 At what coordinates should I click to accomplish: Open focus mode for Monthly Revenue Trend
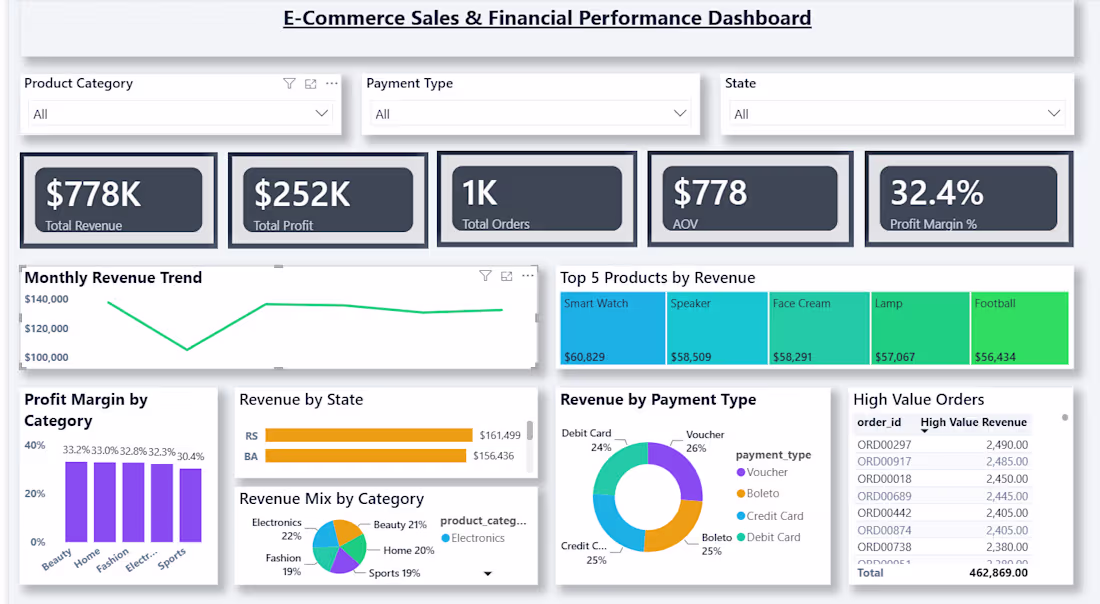pyautogui.click(x=507, y=276)
